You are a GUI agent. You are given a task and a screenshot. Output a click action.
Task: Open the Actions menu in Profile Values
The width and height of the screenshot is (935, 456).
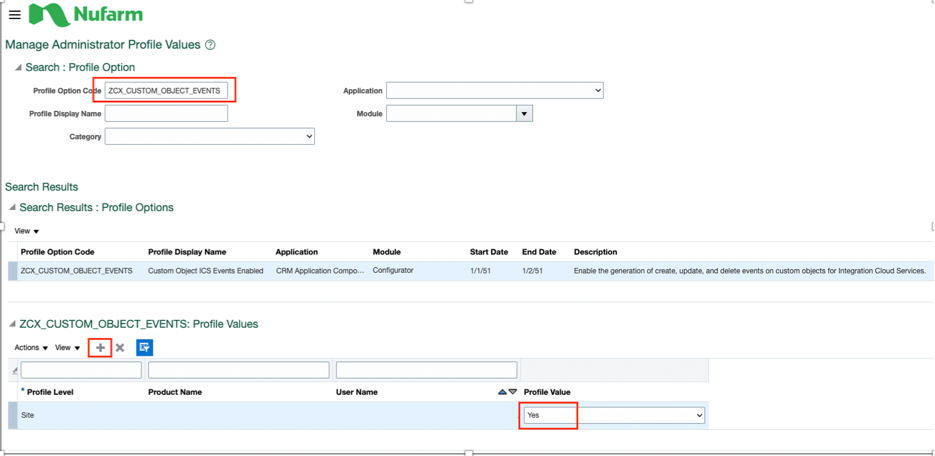coord(31,348)
